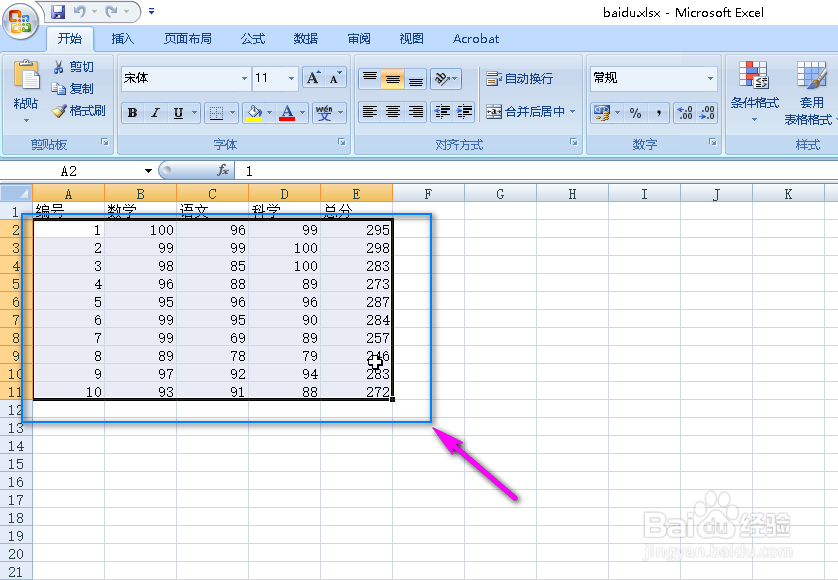Screen dimensions: 838x580
Task: Apply yellow fill color
Action: (x=254, y=113)
